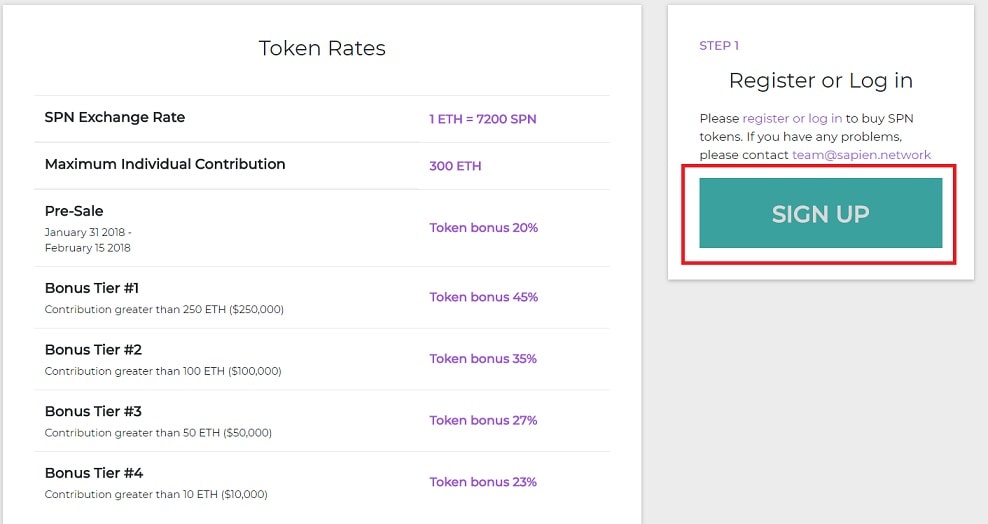Select the '1 ETH = 7200 SPN' rate
Viewport: 988px width, 524px height.
pos(483,119)
